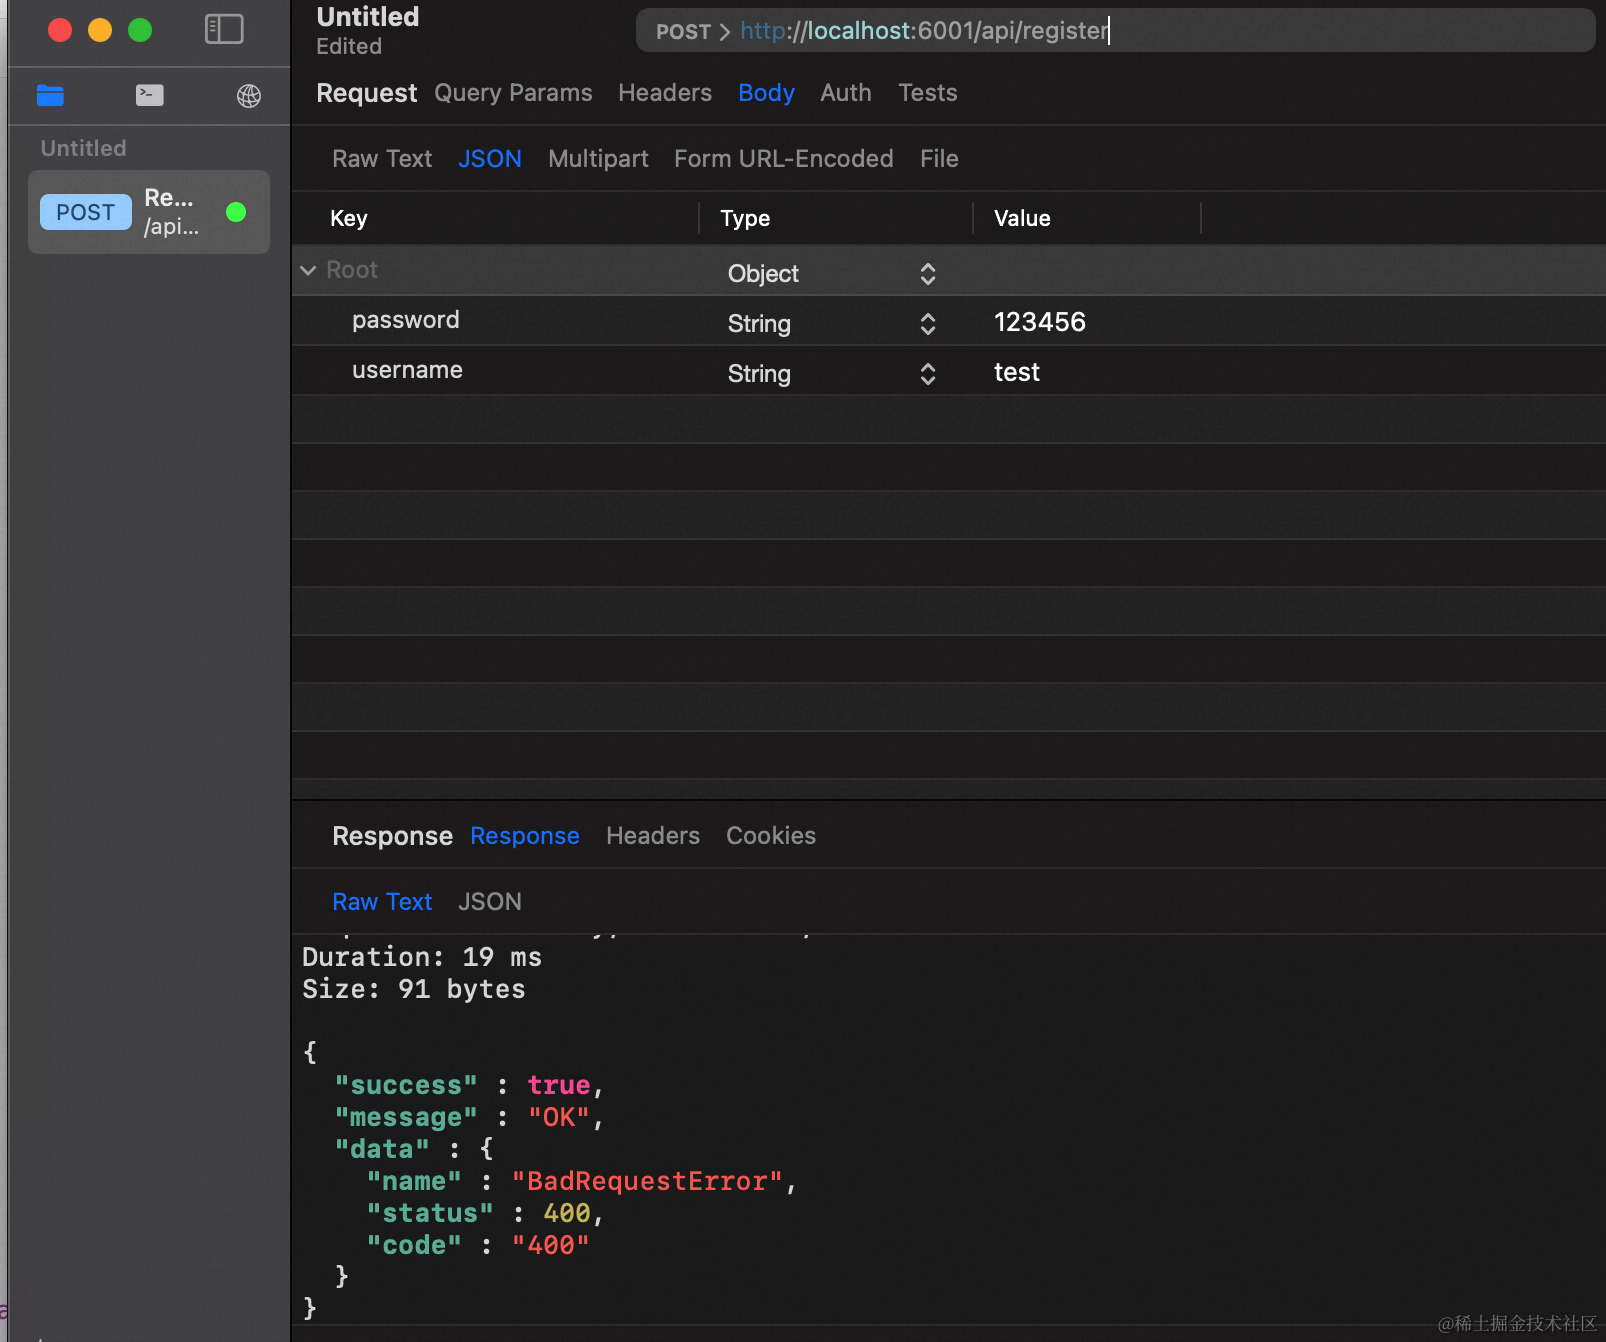Select the POST request method in URL bar
Viewport: 1606px width, 1342px height.
[x=684, y=32]
